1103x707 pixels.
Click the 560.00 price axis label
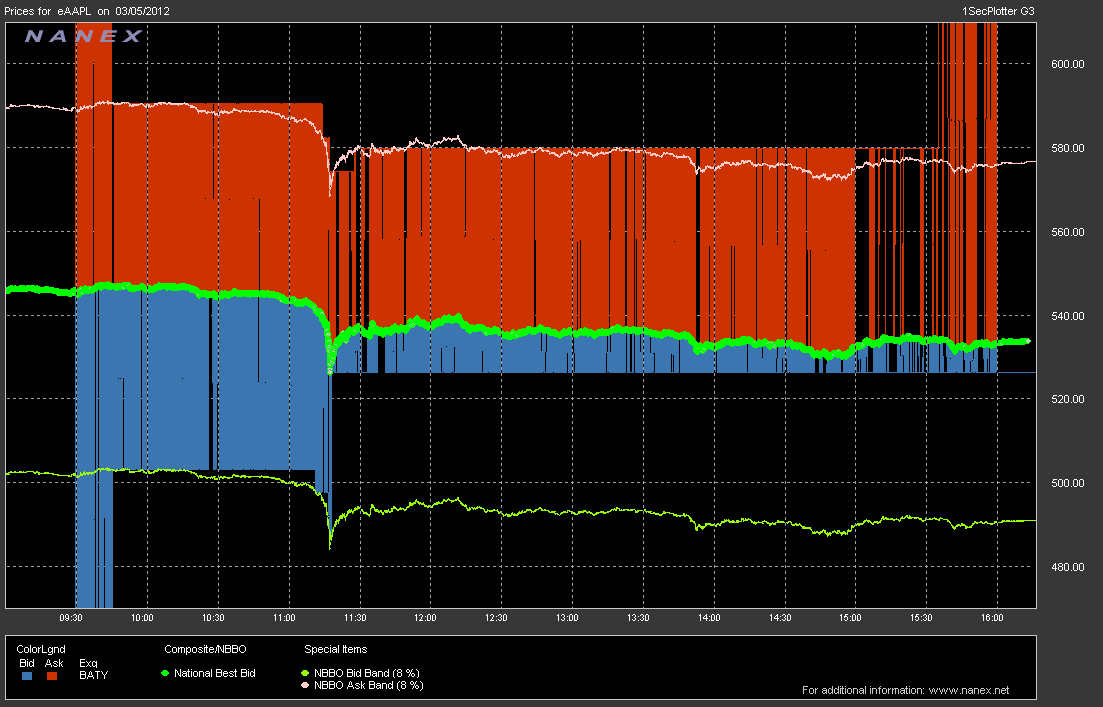click(x=1067, y=232)
